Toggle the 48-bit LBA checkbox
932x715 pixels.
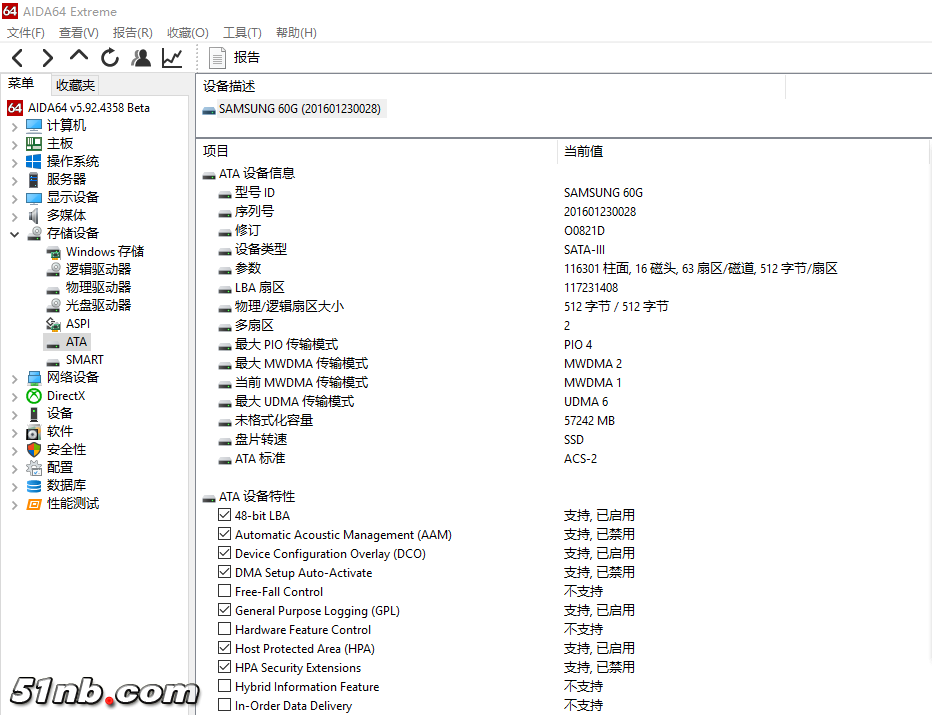pos(225,515)
